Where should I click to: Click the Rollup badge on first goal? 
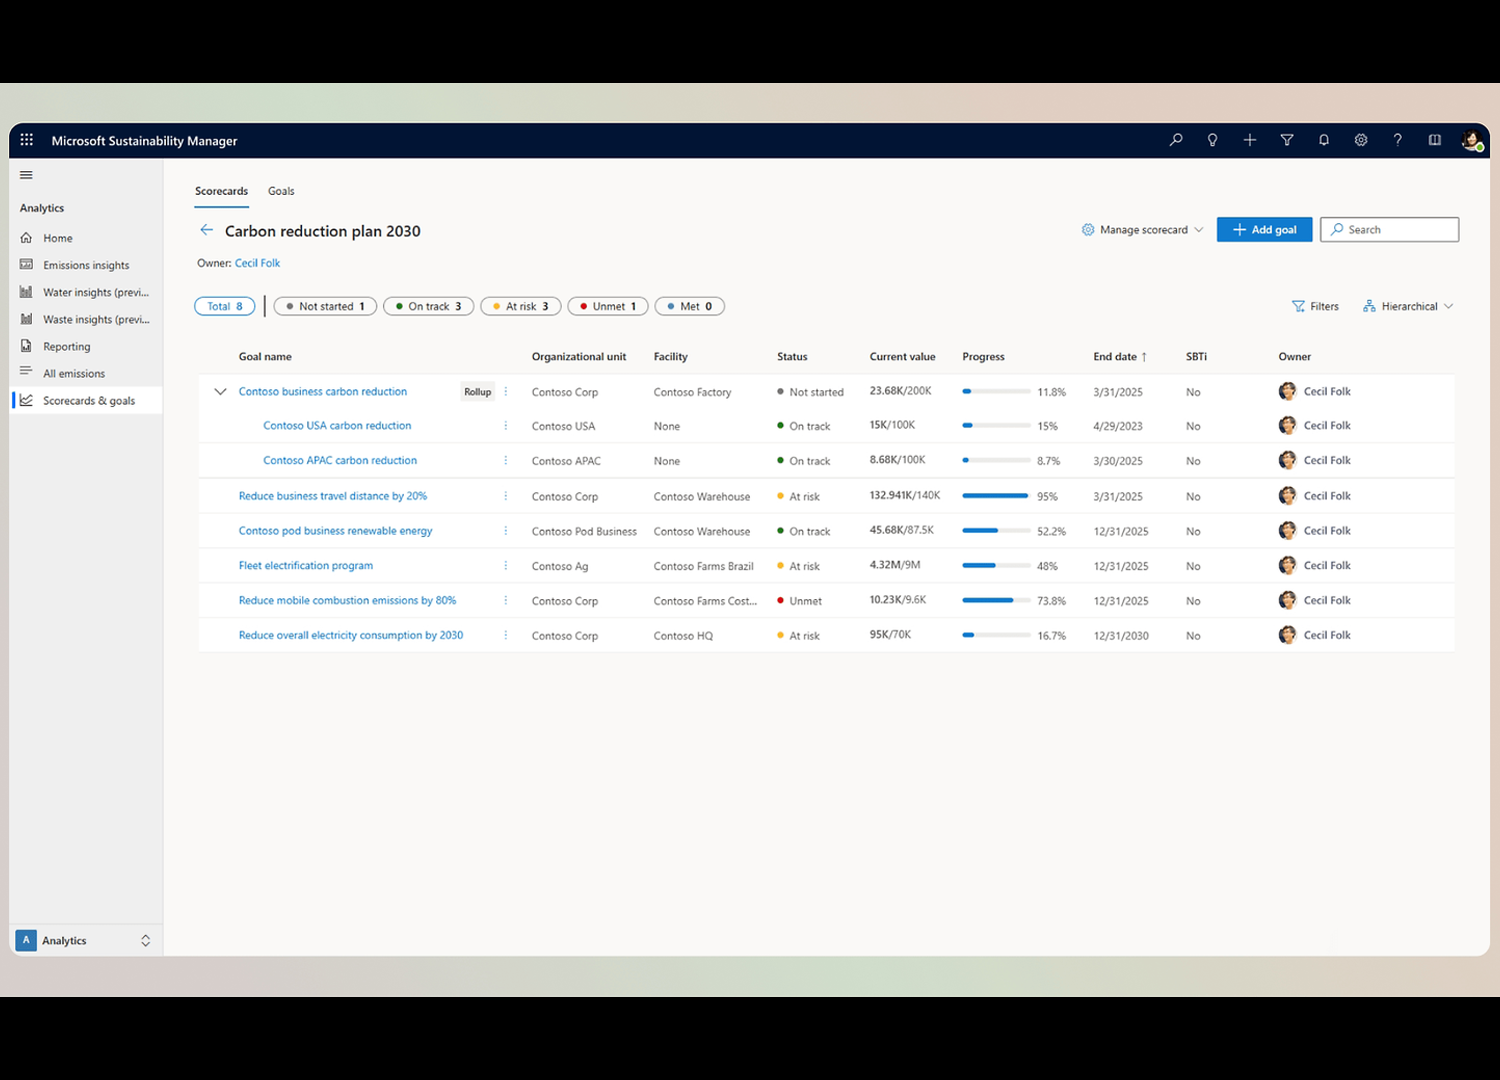478,392
